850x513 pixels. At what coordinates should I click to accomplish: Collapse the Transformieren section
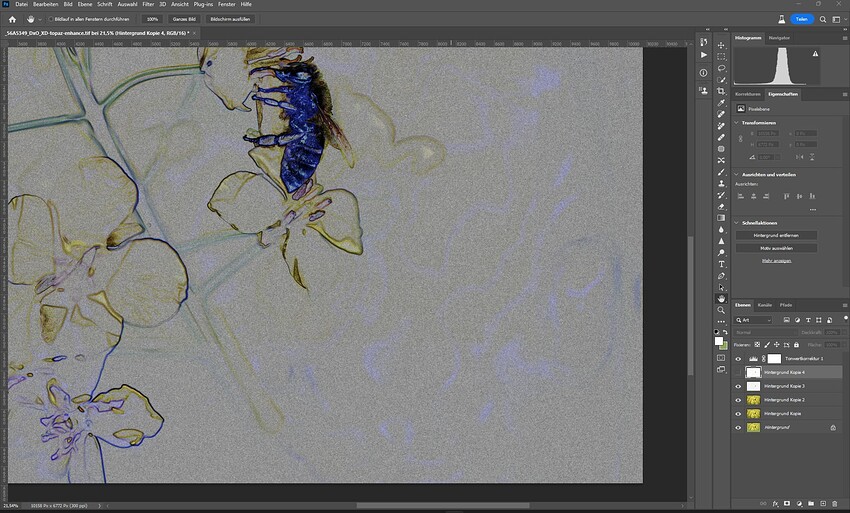click(737, 123)
